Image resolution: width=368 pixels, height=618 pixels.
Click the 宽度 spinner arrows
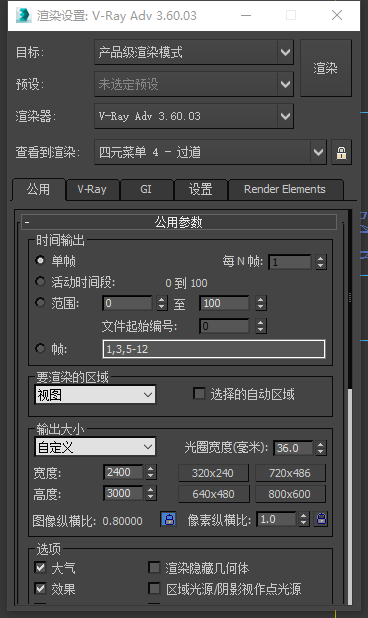pyautogui.click(x=151, y=472)
